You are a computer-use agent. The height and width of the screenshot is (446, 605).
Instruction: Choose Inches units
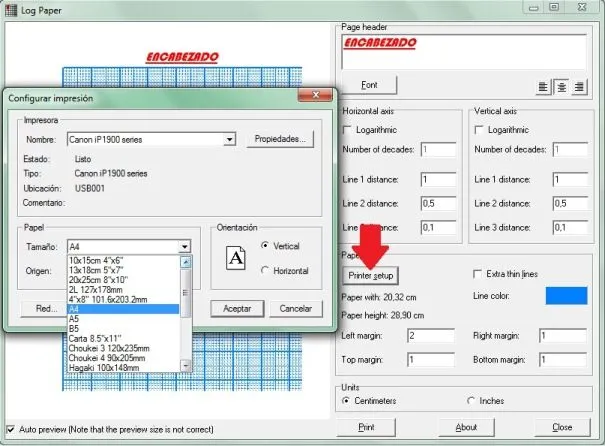471,401
